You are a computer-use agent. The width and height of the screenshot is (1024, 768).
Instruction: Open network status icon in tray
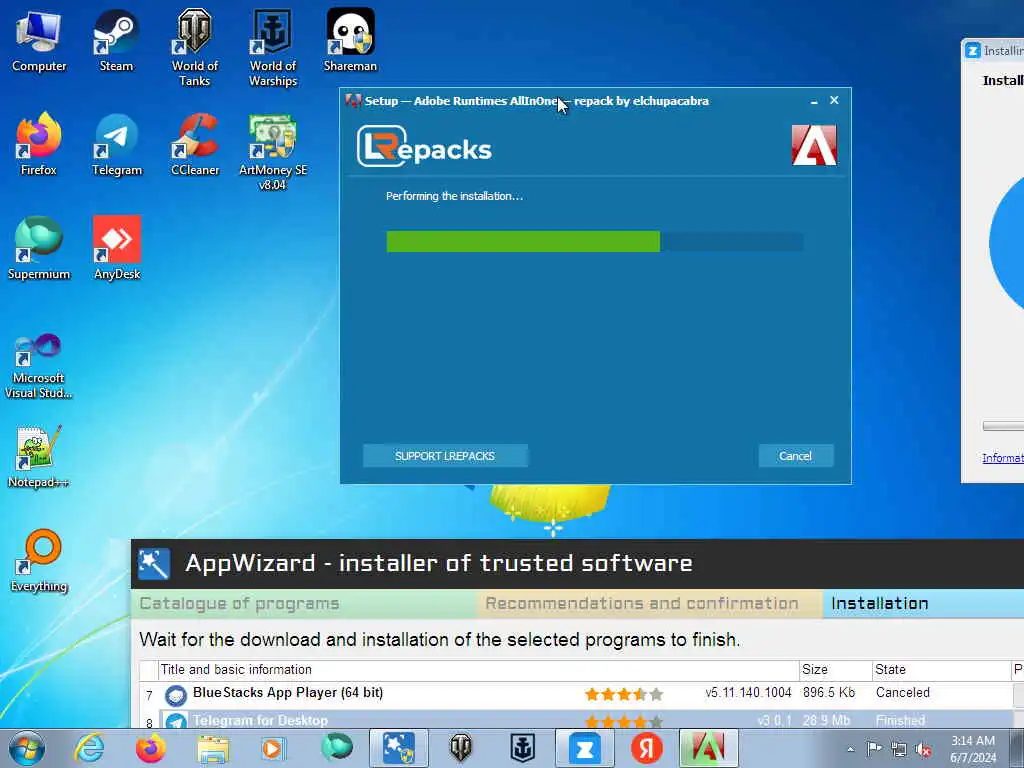[x=899, y=749]
